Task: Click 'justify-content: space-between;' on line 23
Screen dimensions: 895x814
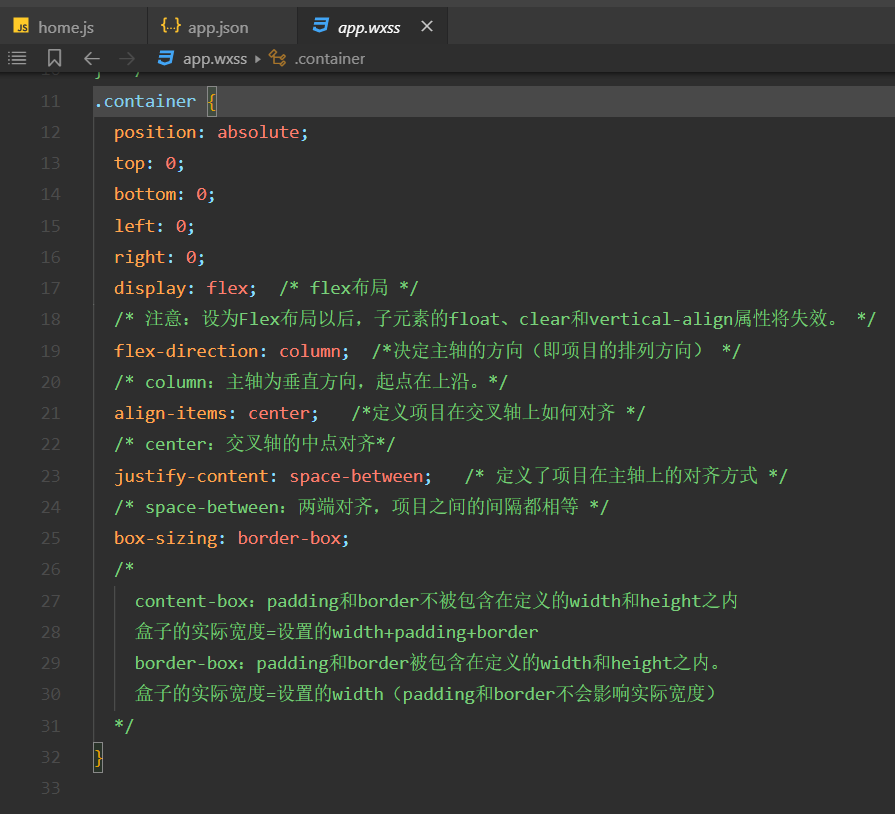Action: tap(273, 476)
